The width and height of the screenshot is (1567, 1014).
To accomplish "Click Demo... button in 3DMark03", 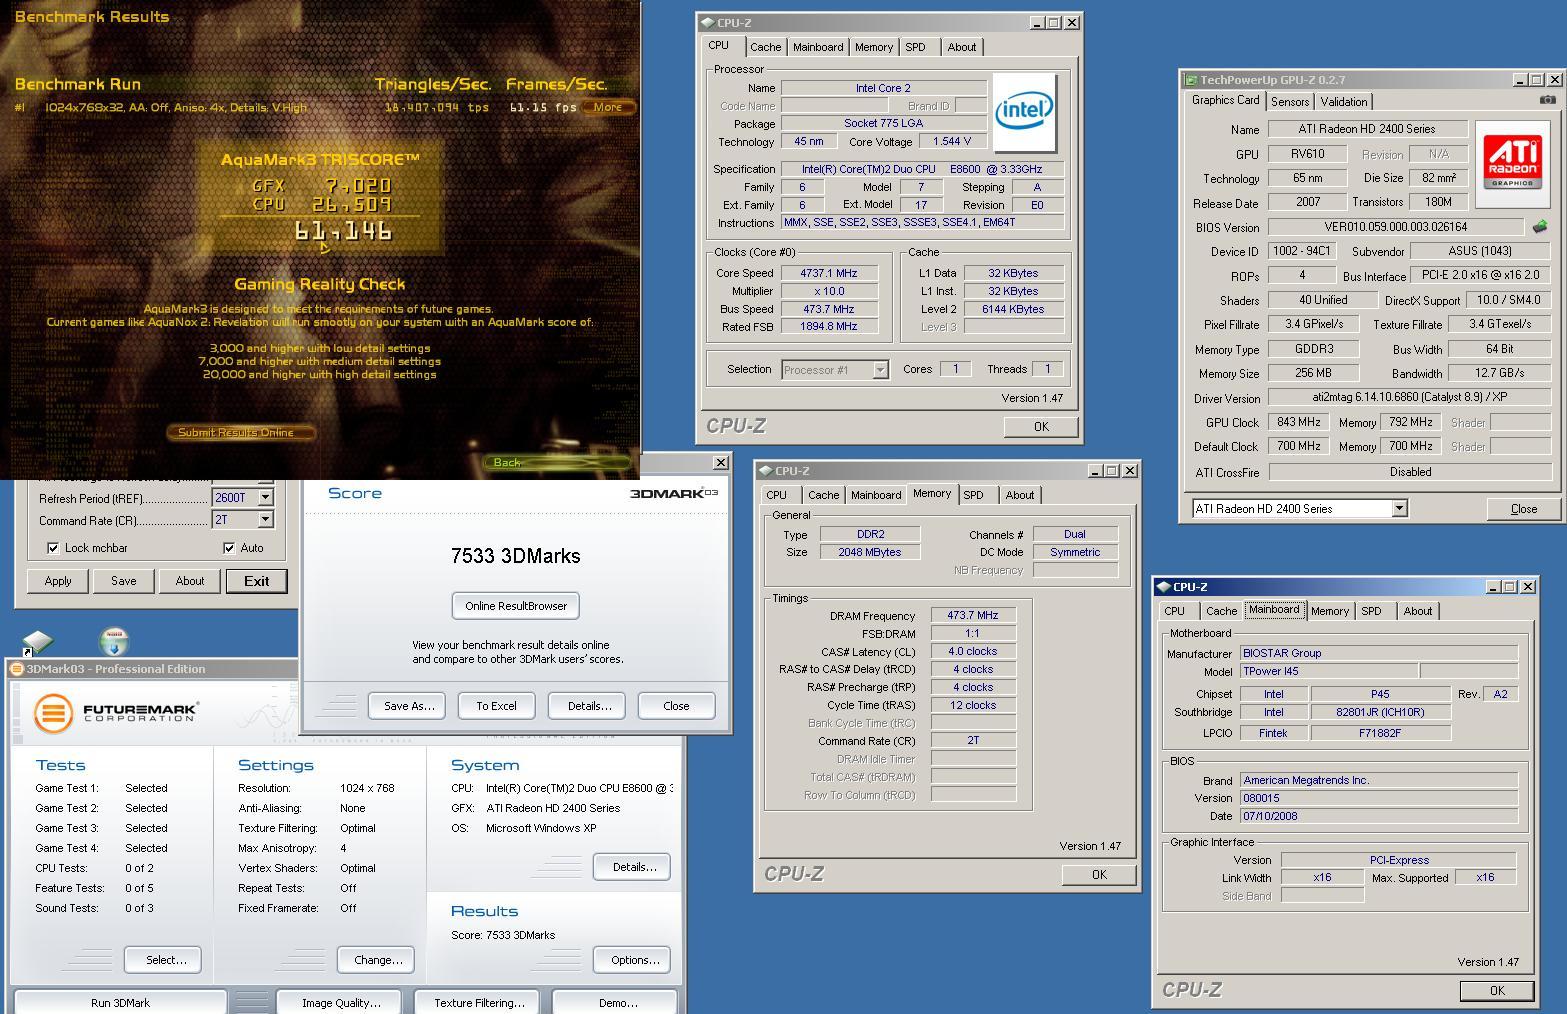I will 617,1002.
